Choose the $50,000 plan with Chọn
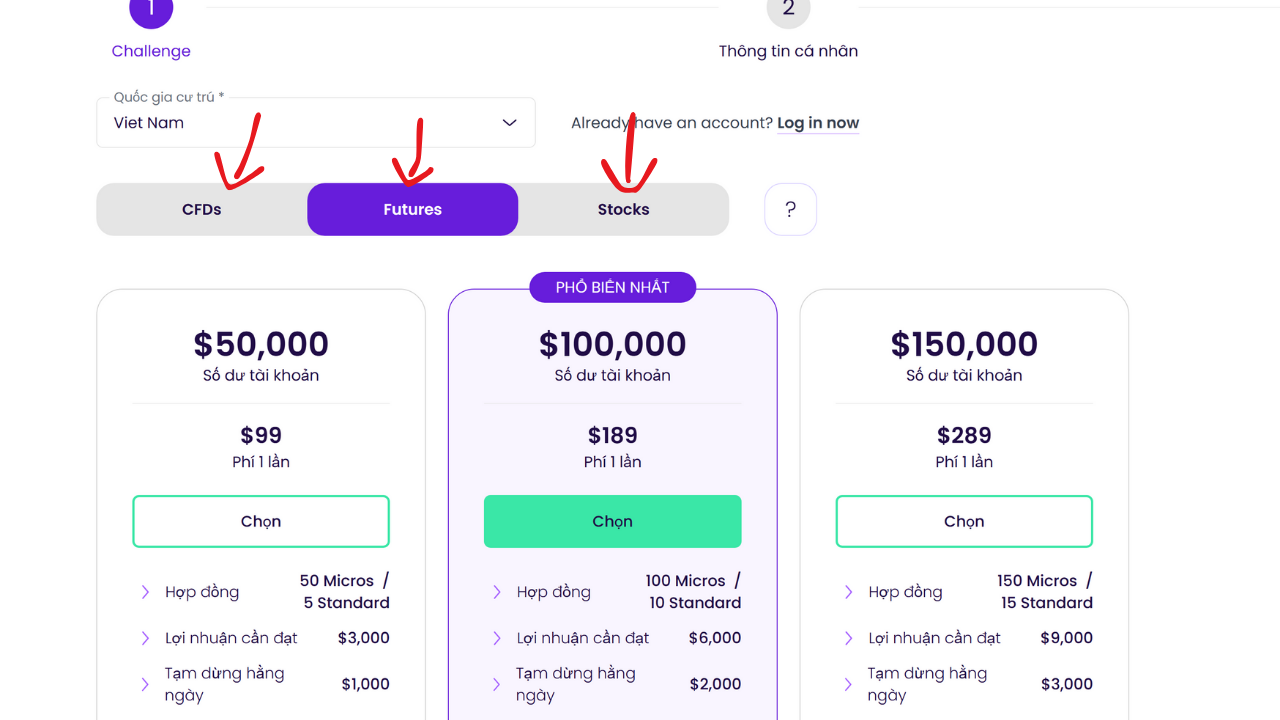The image size is (1280, 720). pyautogui.click(x=261, y=521)
